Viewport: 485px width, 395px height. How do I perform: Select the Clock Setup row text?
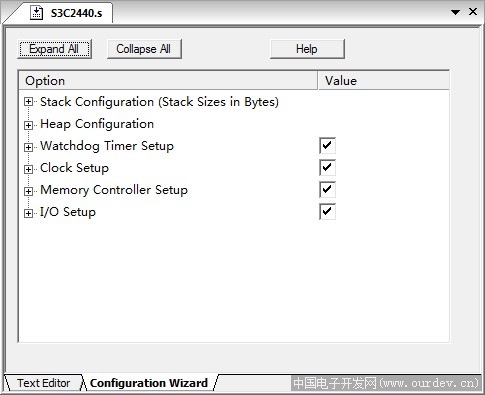[x=74, y=168]
